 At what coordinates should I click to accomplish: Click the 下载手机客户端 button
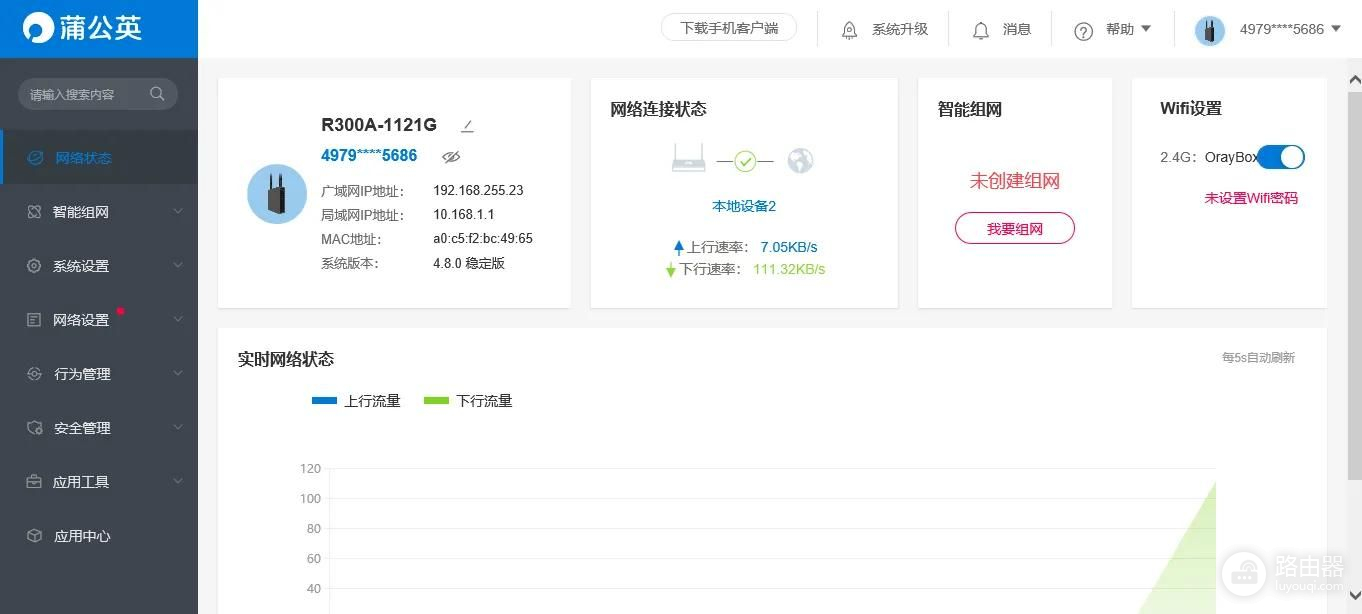pos(728,28)
